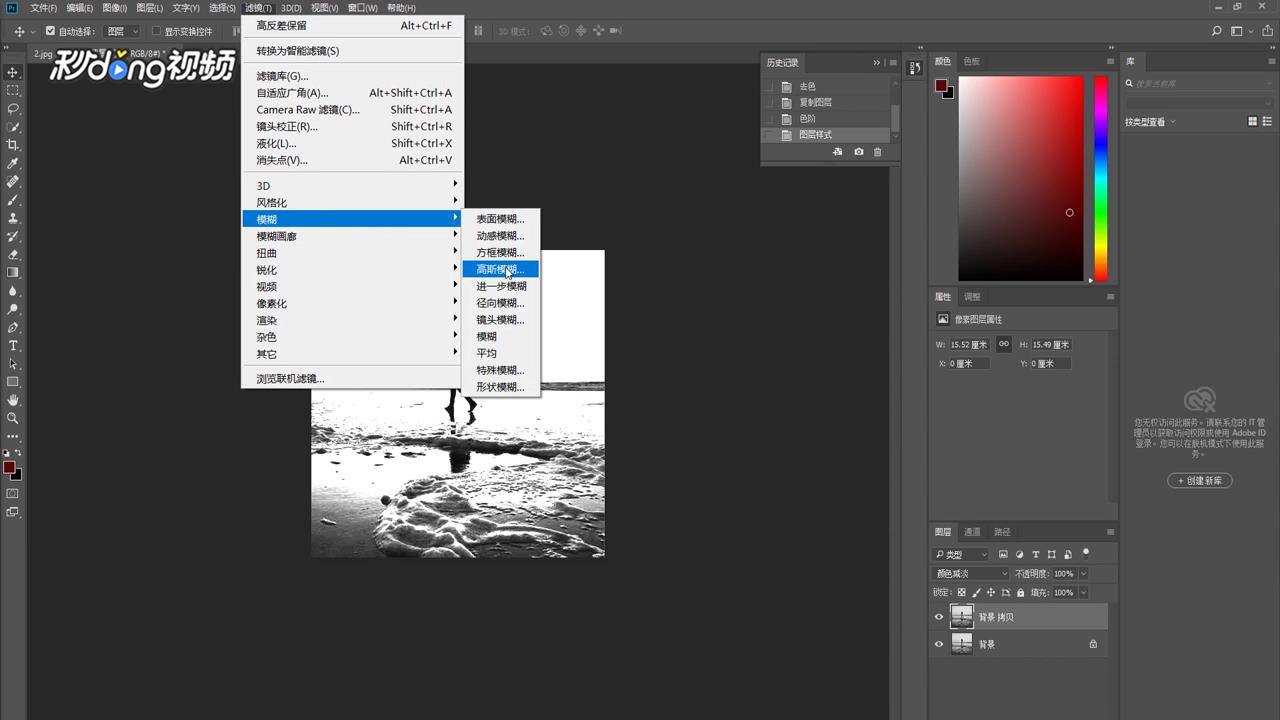Screen dimensions: 1280x720
Task: Open the Color panel menu
Action: pos(1110,62)
